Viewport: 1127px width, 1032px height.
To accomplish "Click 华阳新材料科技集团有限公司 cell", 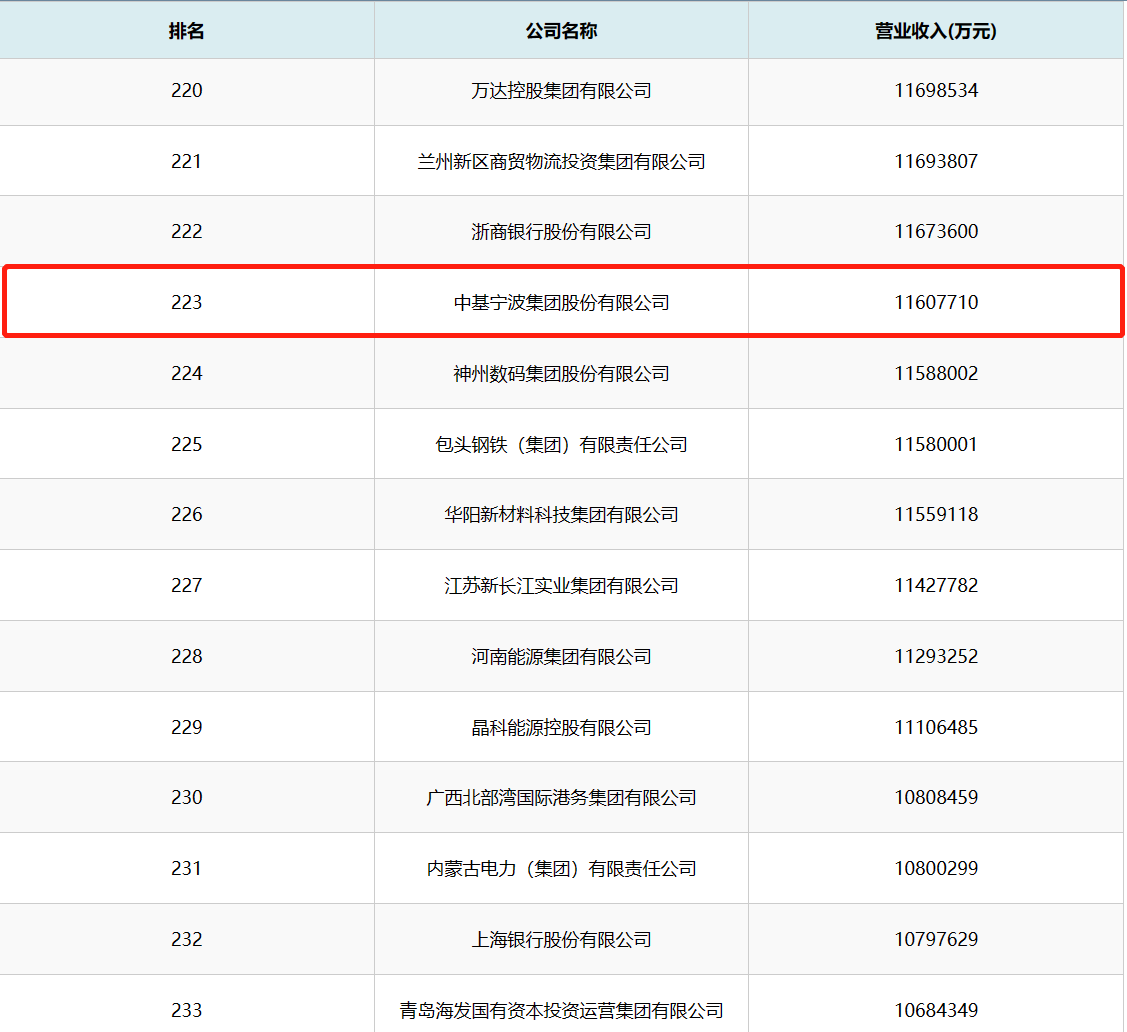I will coord(561,515).
